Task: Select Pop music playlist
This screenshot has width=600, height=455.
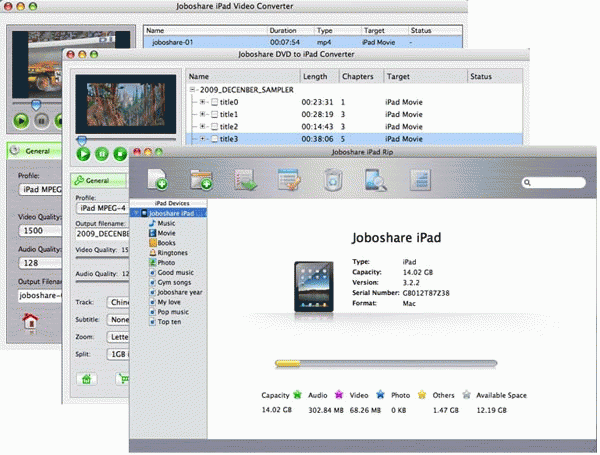Action: 173,312
